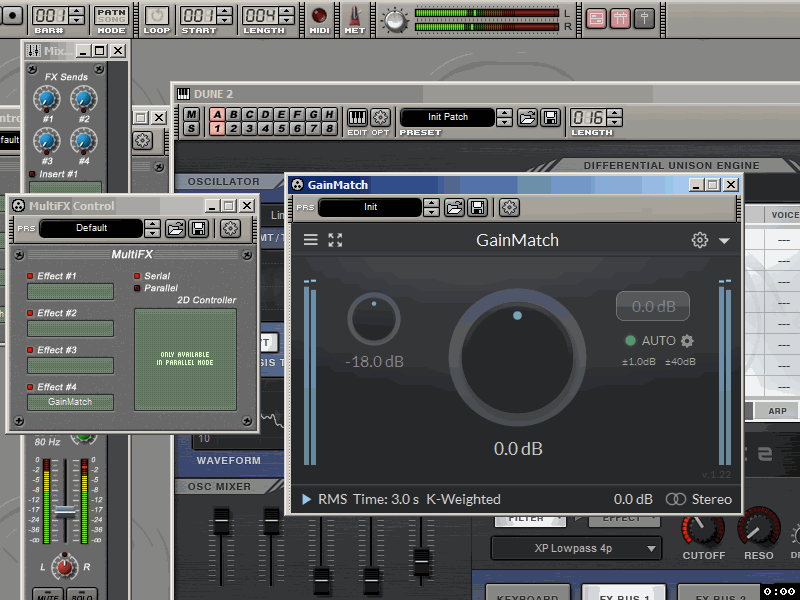
Task: Click the load preset folder in GainMatch window
Action: pyautogui.click(x=454, y=207)
